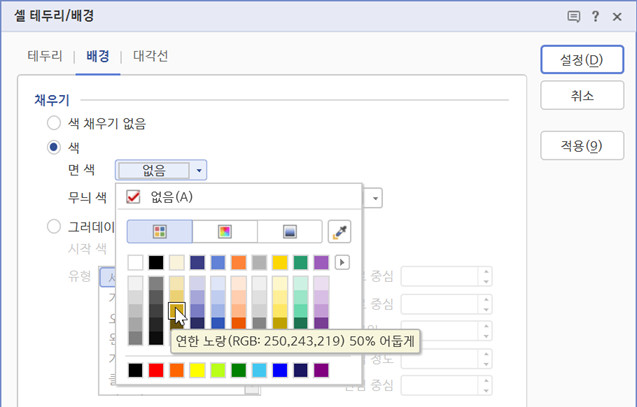The height and width of the screenshot is (407, 637).
Task: Pick dark green in the standard colors row
Action: point(239,370)
